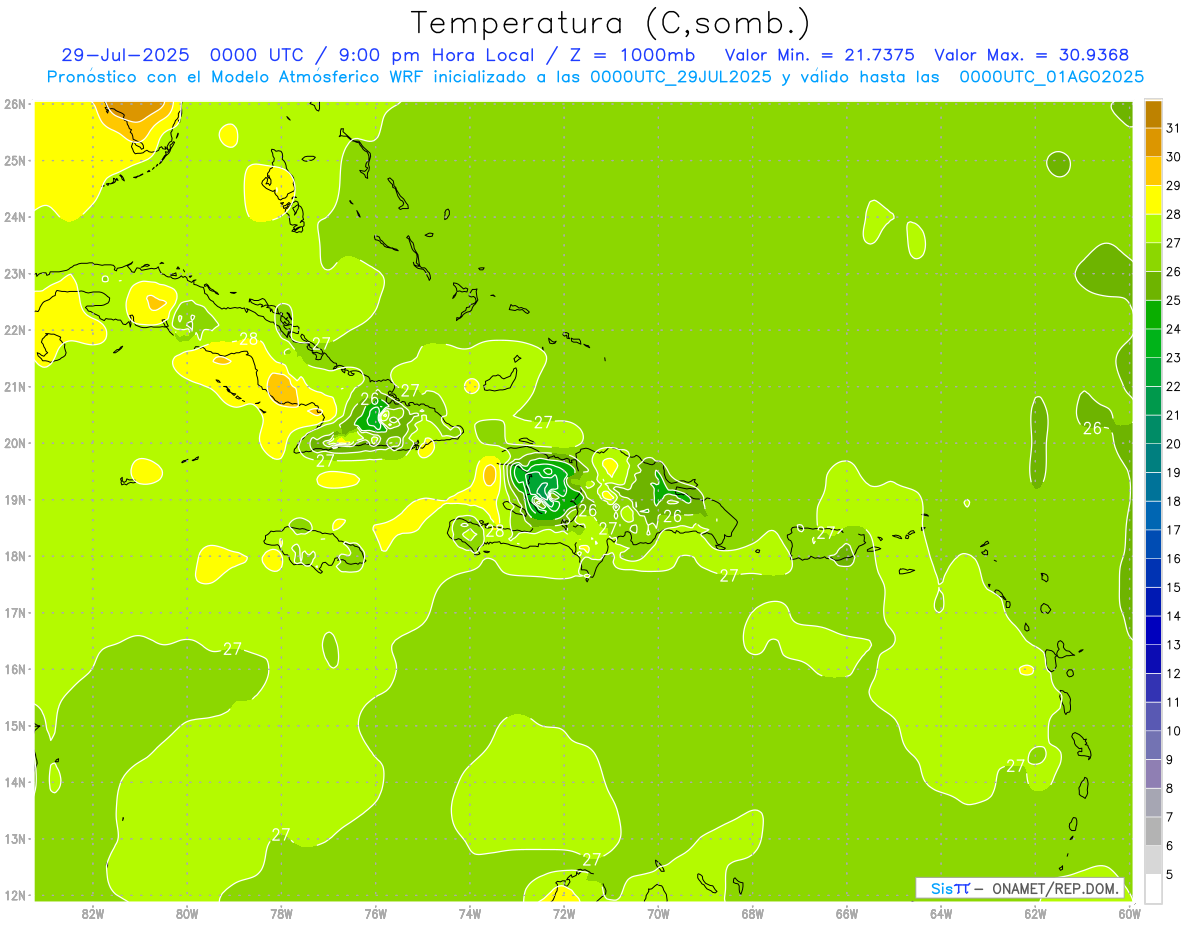
Task: Click the 14N latitude axis label
Action: click(x=14, y=782)
